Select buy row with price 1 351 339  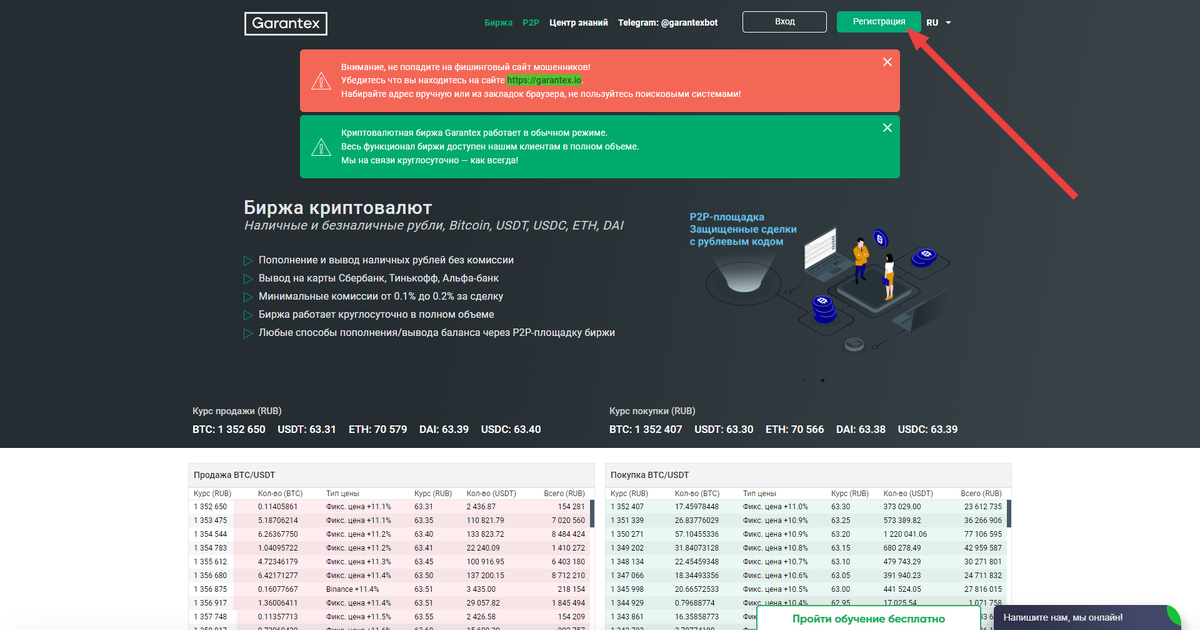[807, 521]
